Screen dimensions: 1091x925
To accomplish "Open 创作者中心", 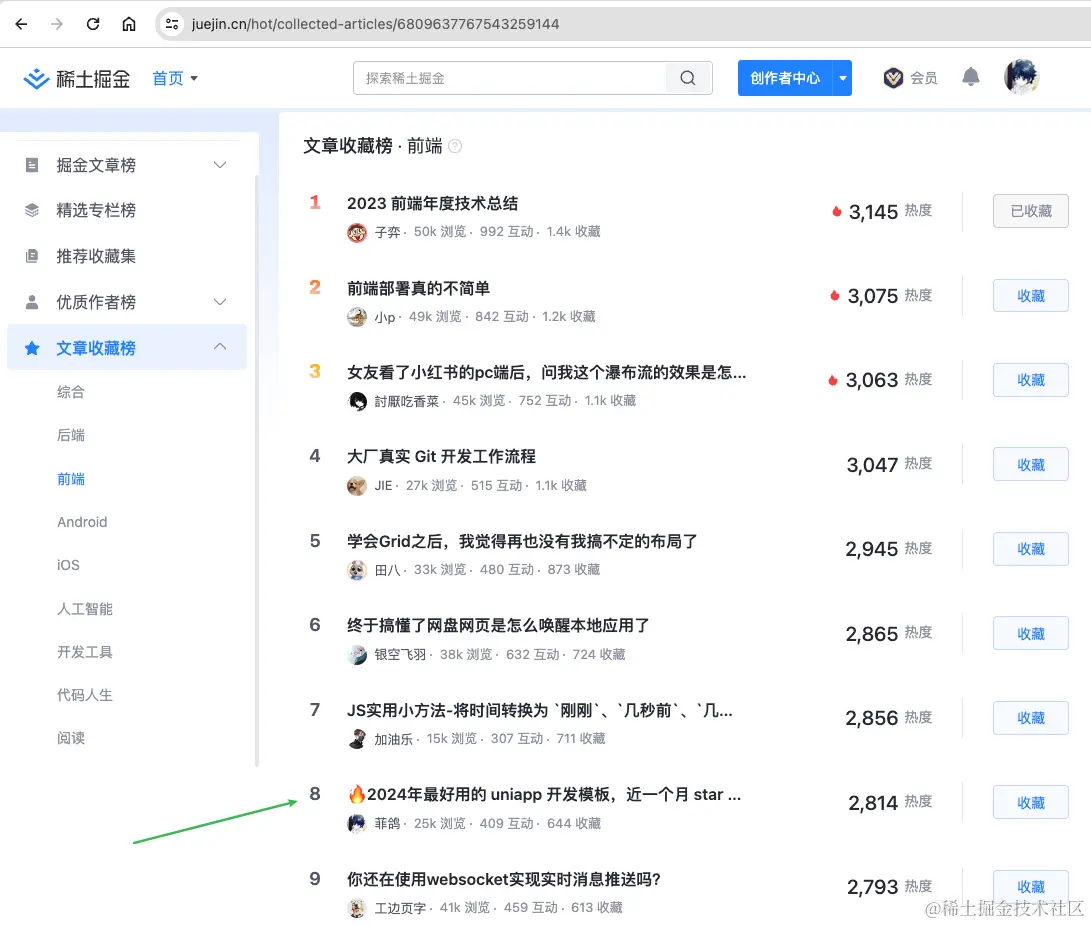I will 785,78.
